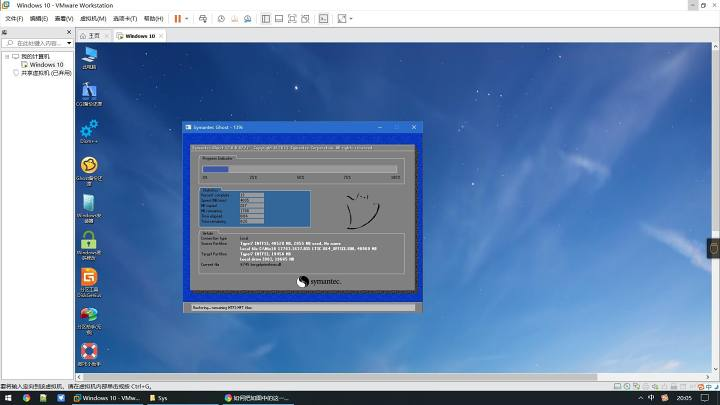Select the This PC desktop icon

[x=89, y=58]
